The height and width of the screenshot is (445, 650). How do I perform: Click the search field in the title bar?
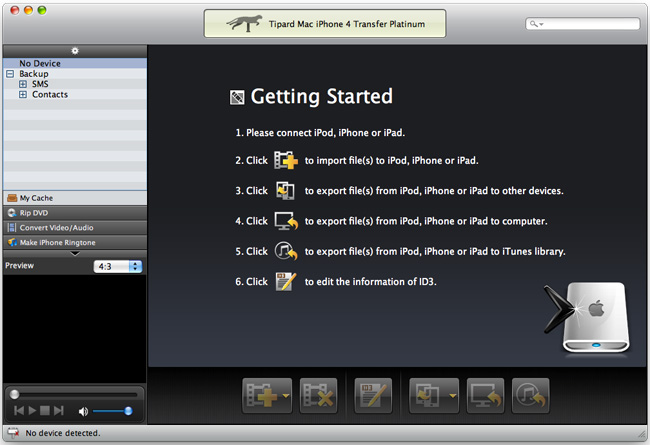click(582, 24)
